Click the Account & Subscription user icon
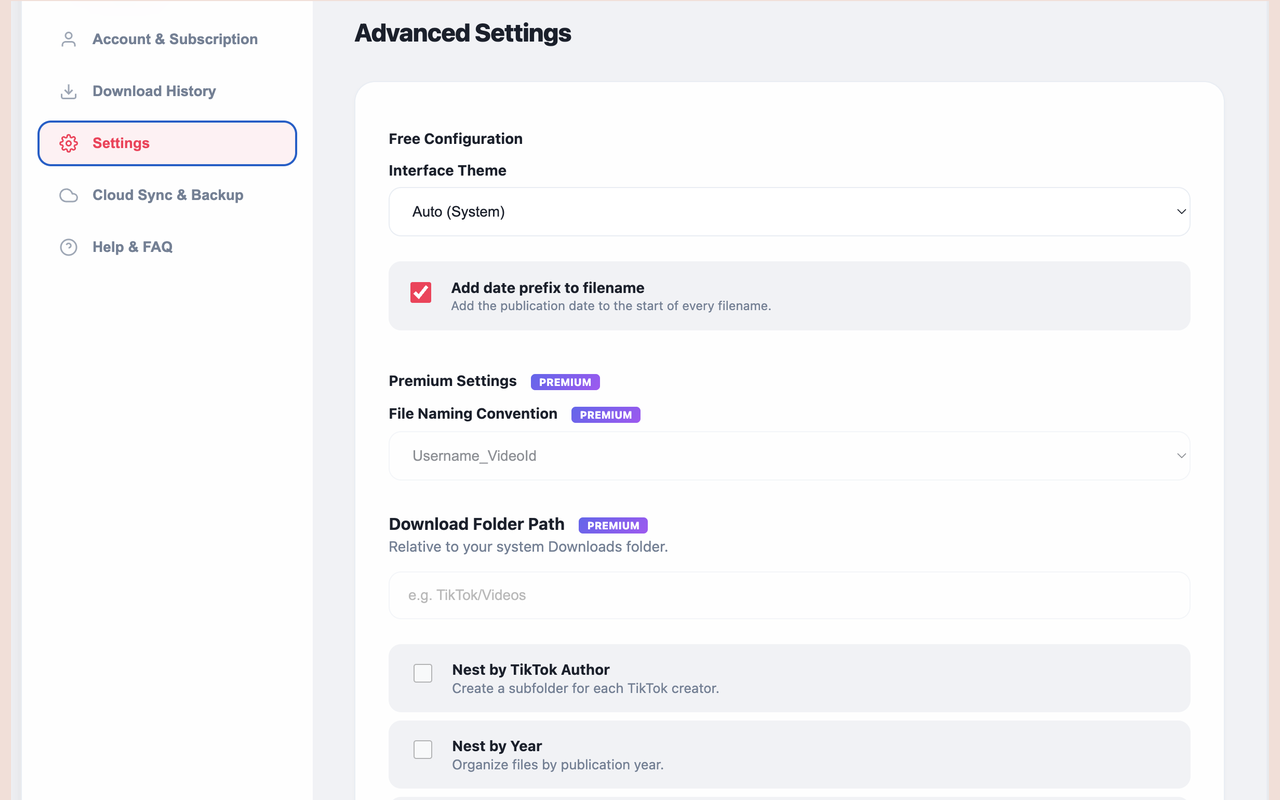This screenshot has width=1280, height=800. tap(68, 39)
